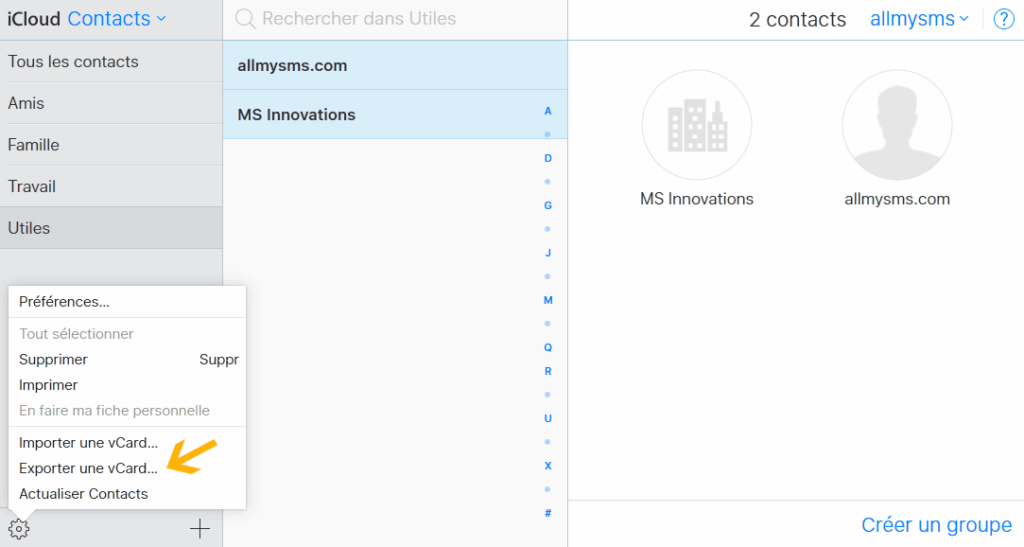Choose Actualiser Contacts menu entry
1024x547 pixels.
tap(127, 493)
